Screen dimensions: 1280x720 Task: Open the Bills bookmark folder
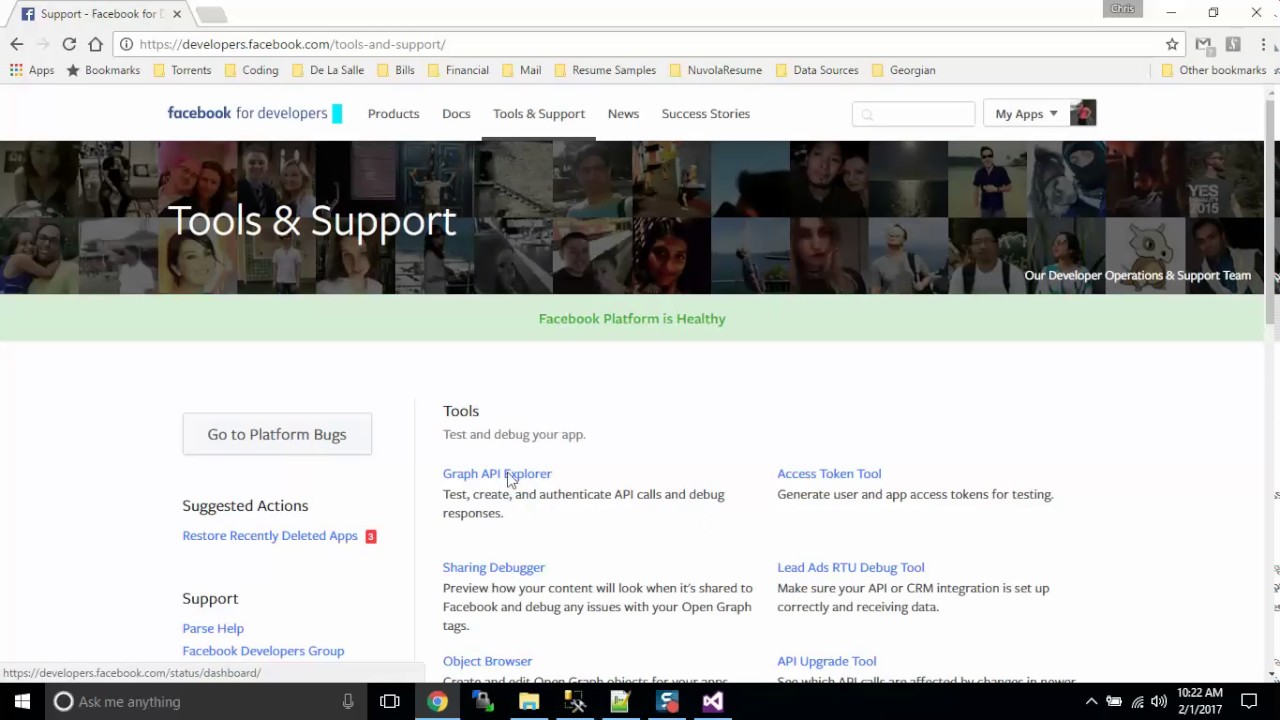396,70
